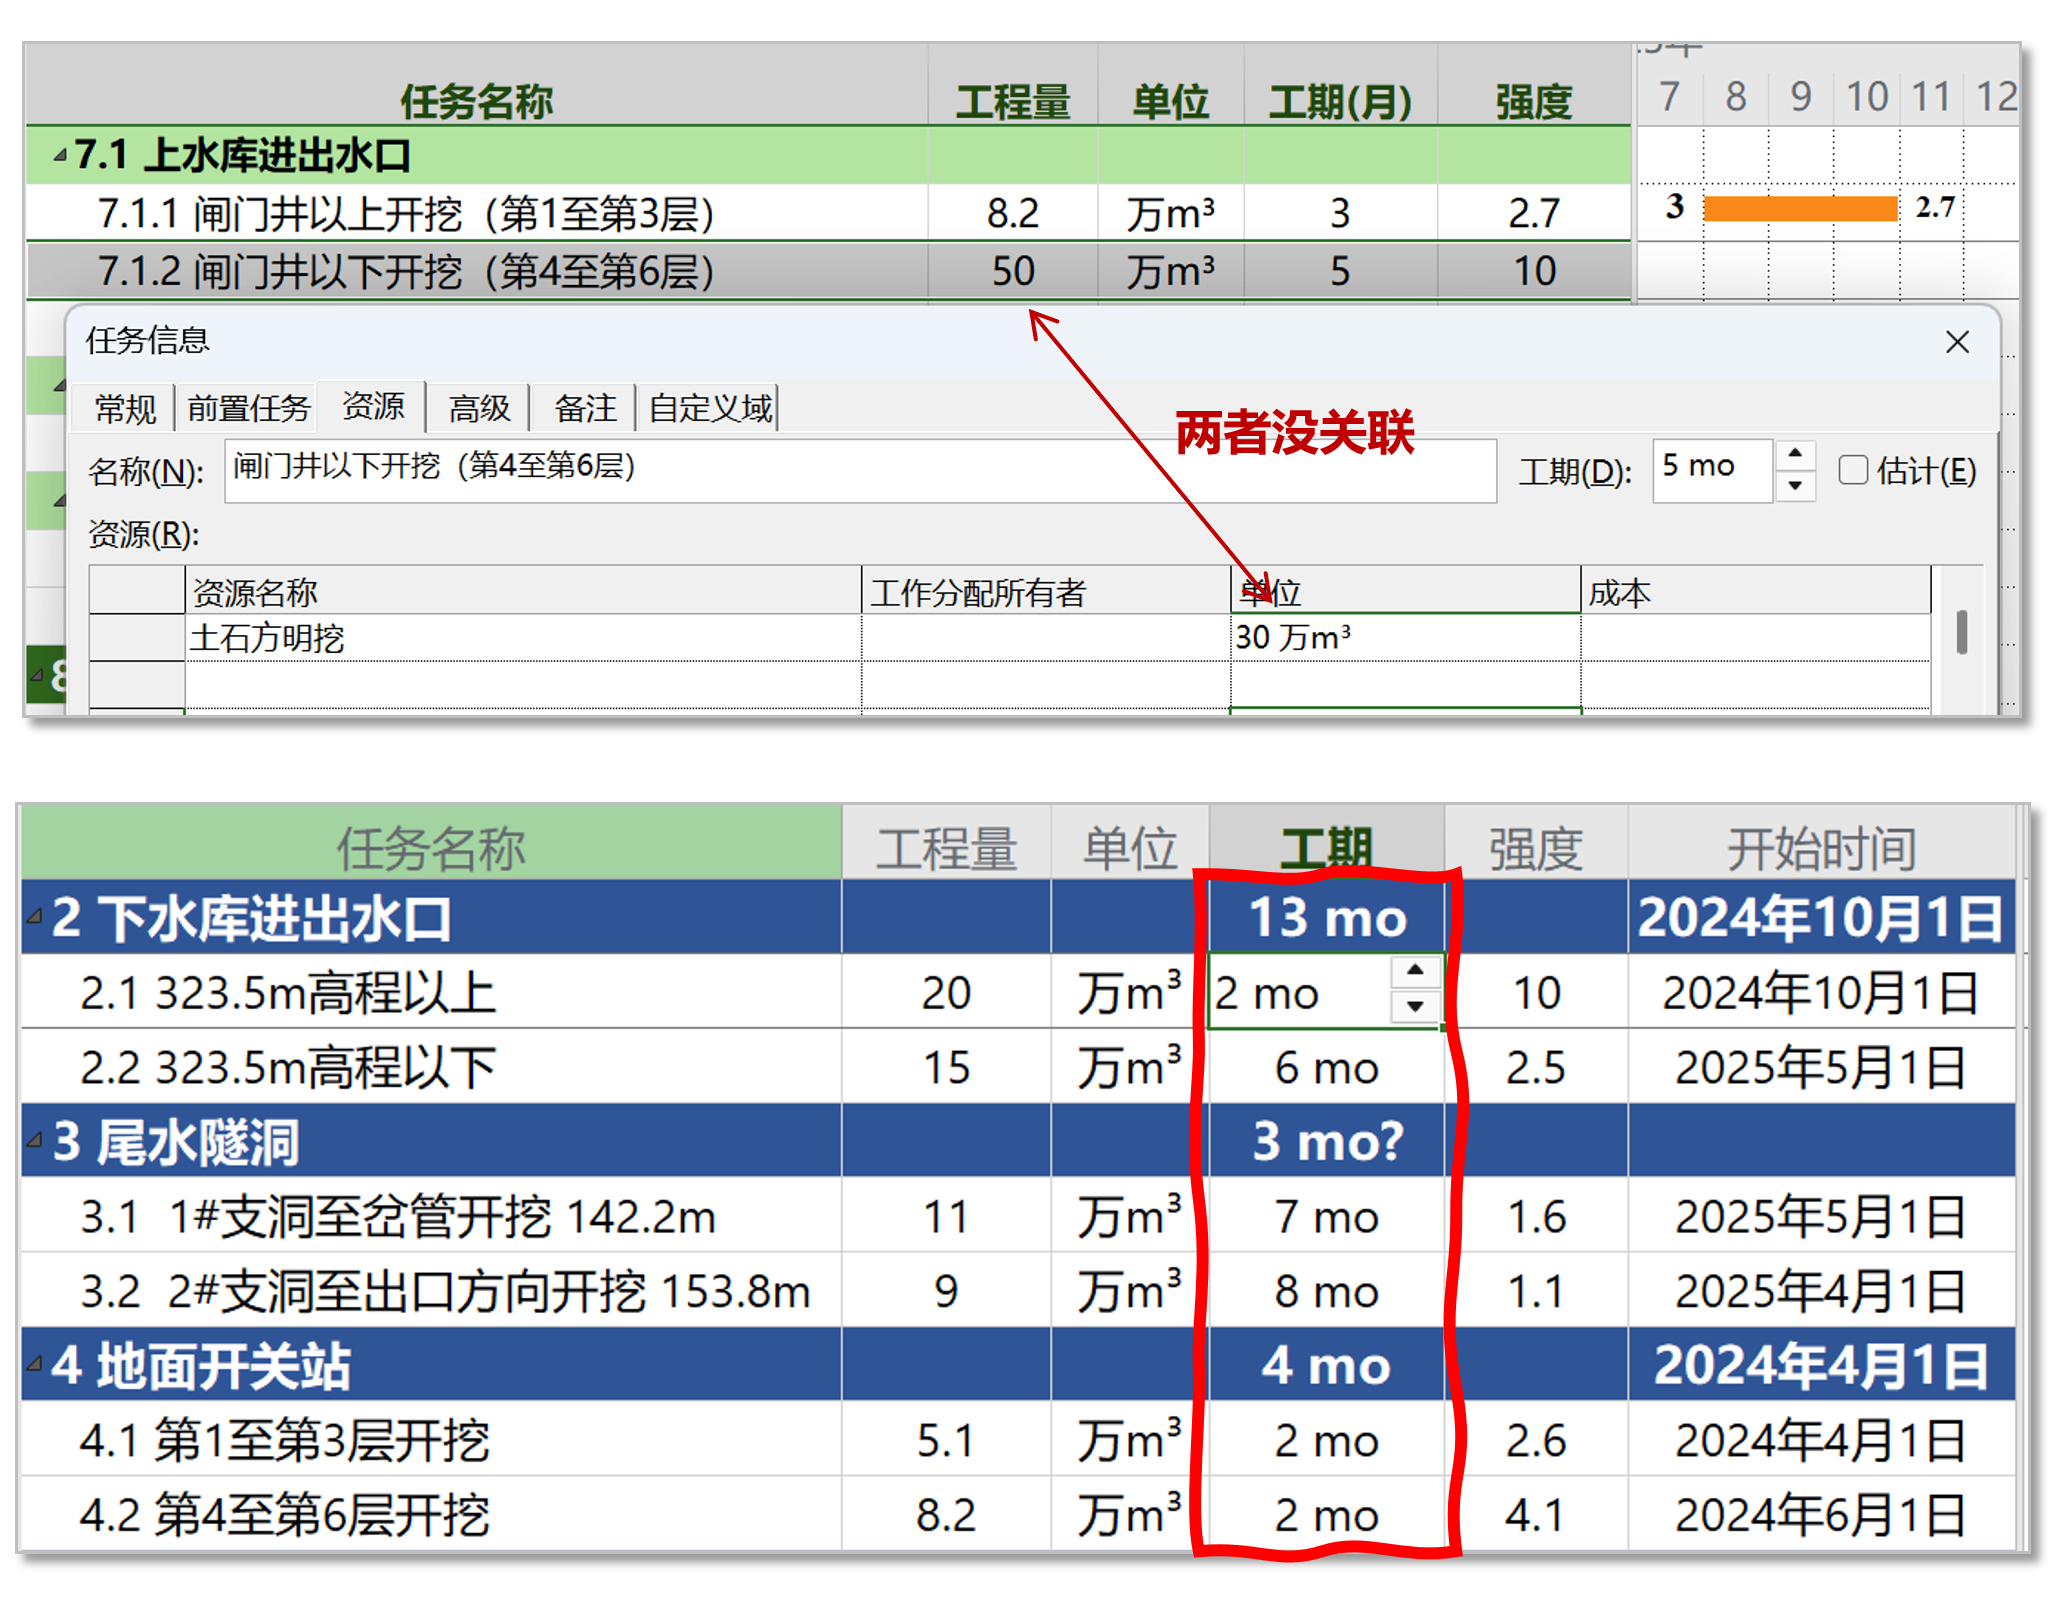Collapse the 2 下水库进出水口 group
2057x1602 pixels.
pos(36,916)
